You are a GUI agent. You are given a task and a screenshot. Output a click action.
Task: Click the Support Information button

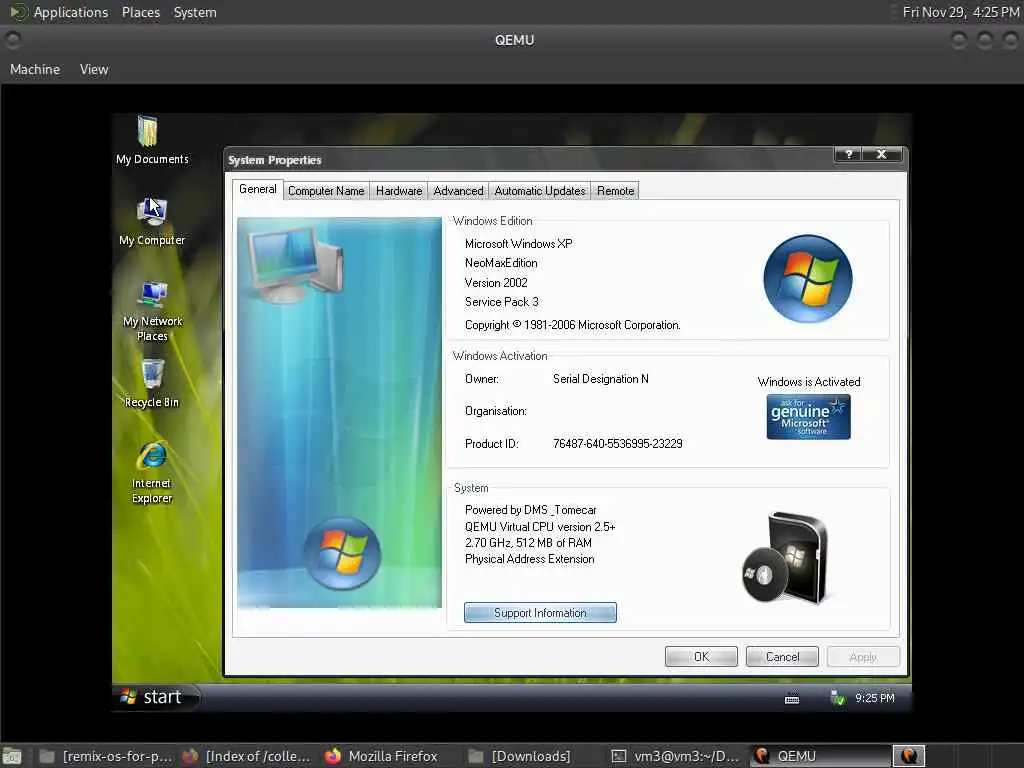pos(540,613)
